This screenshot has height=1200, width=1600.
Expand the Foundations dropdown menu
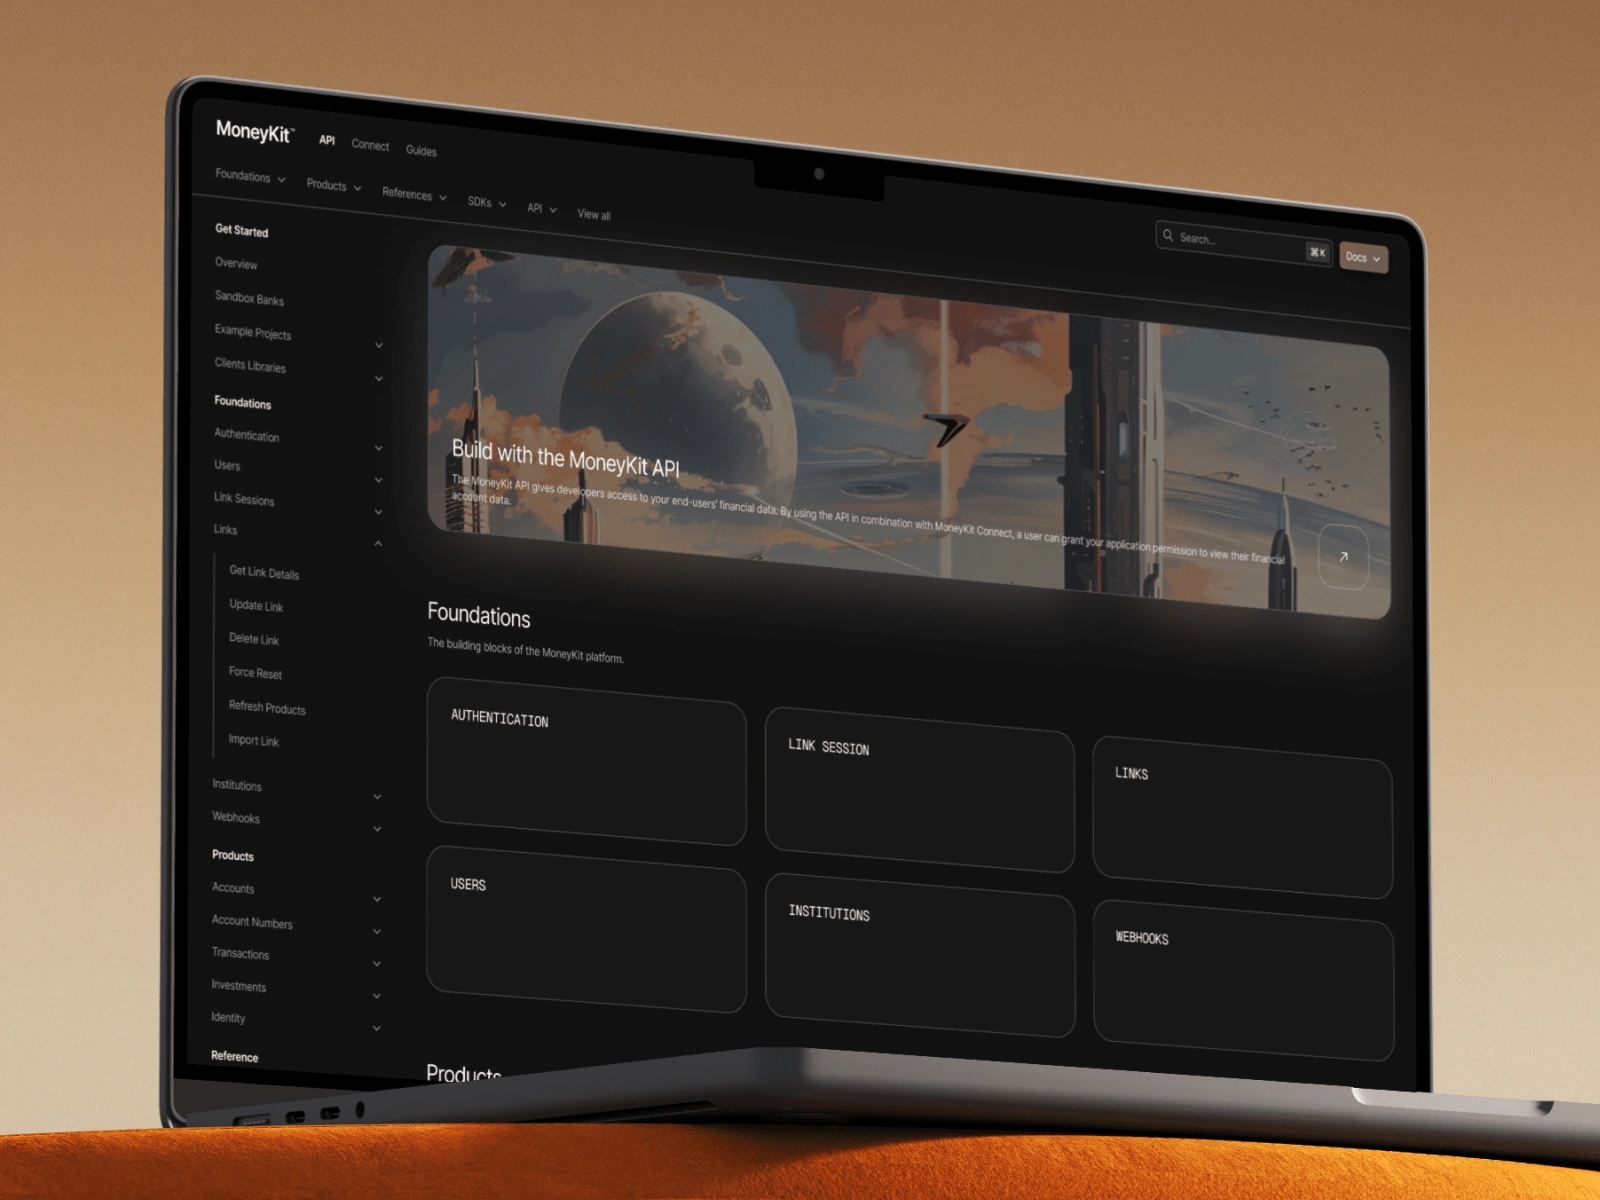pos(250,177)
